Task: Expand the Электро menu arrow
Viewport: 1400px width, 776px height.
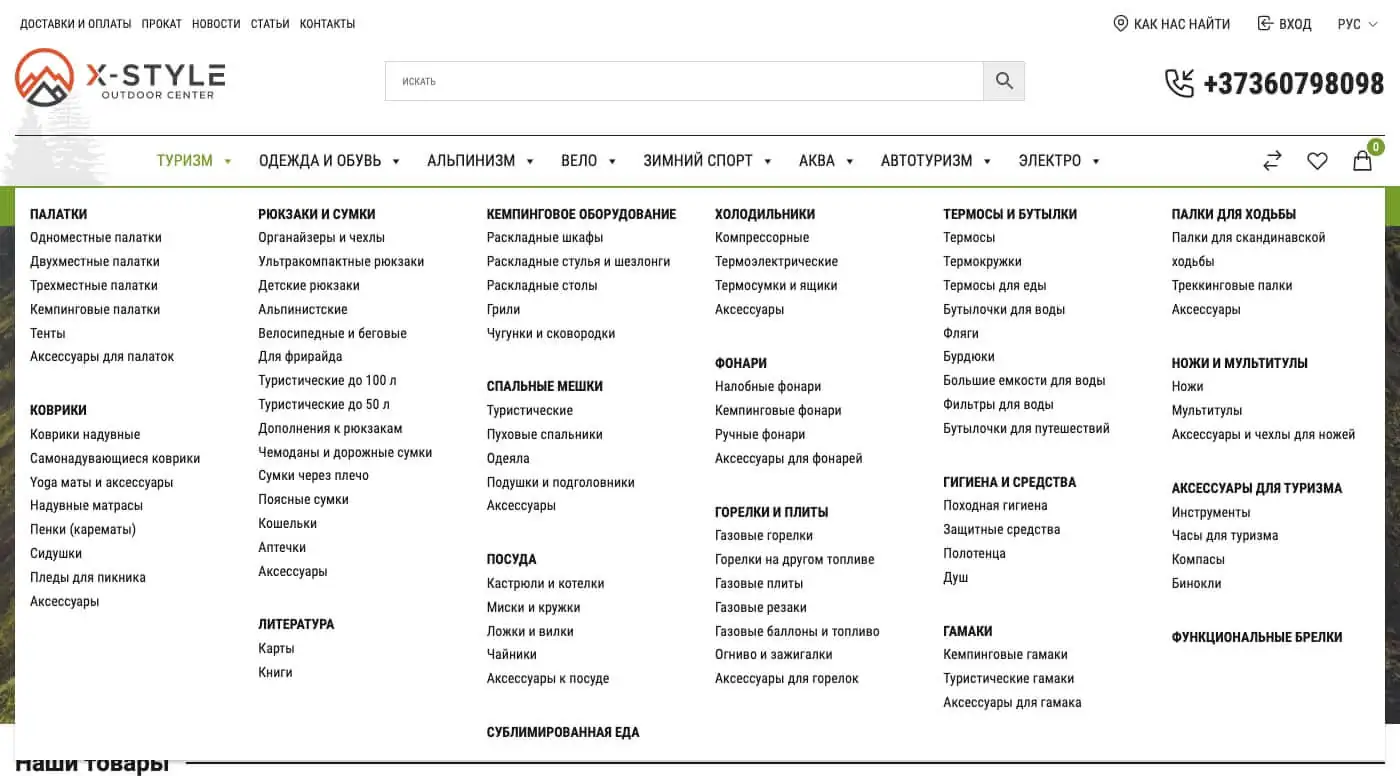Action: [1096, 161]
